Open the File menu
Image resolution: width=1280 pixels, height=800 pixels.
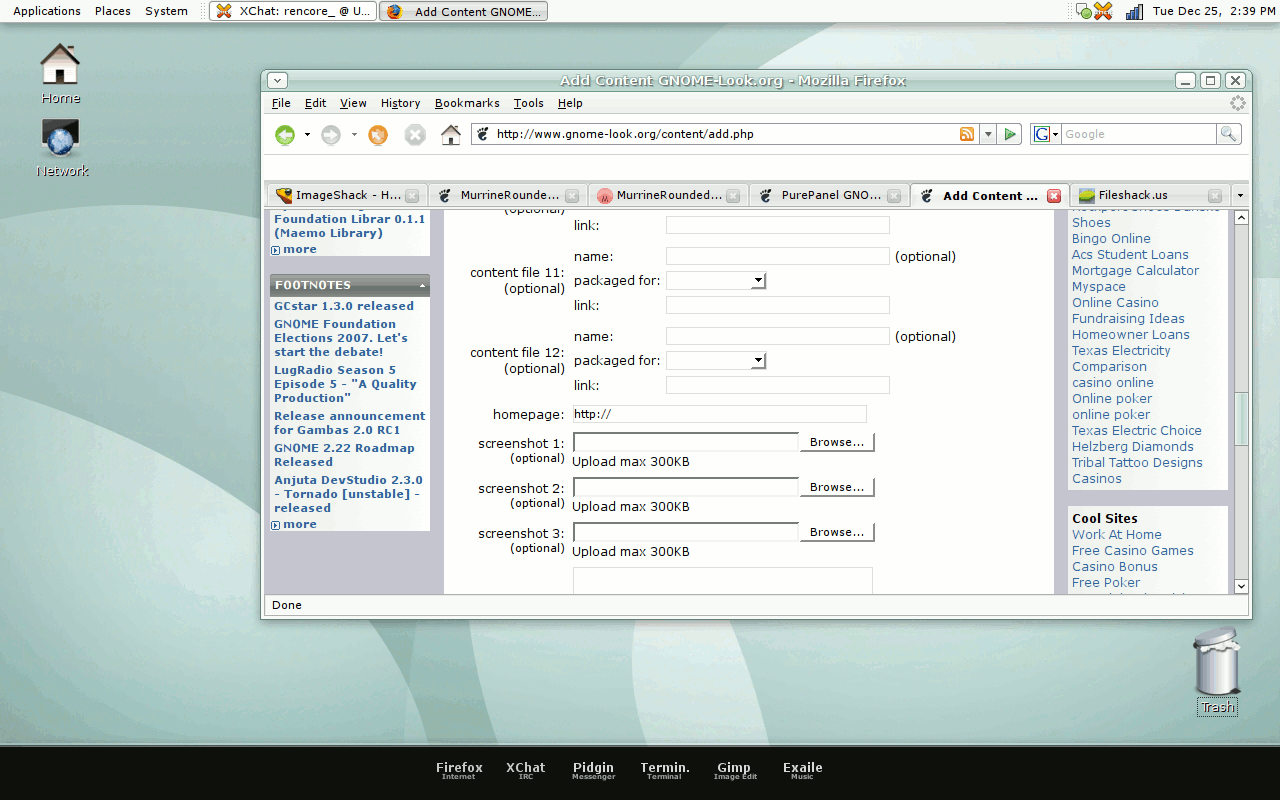point(281,103)
